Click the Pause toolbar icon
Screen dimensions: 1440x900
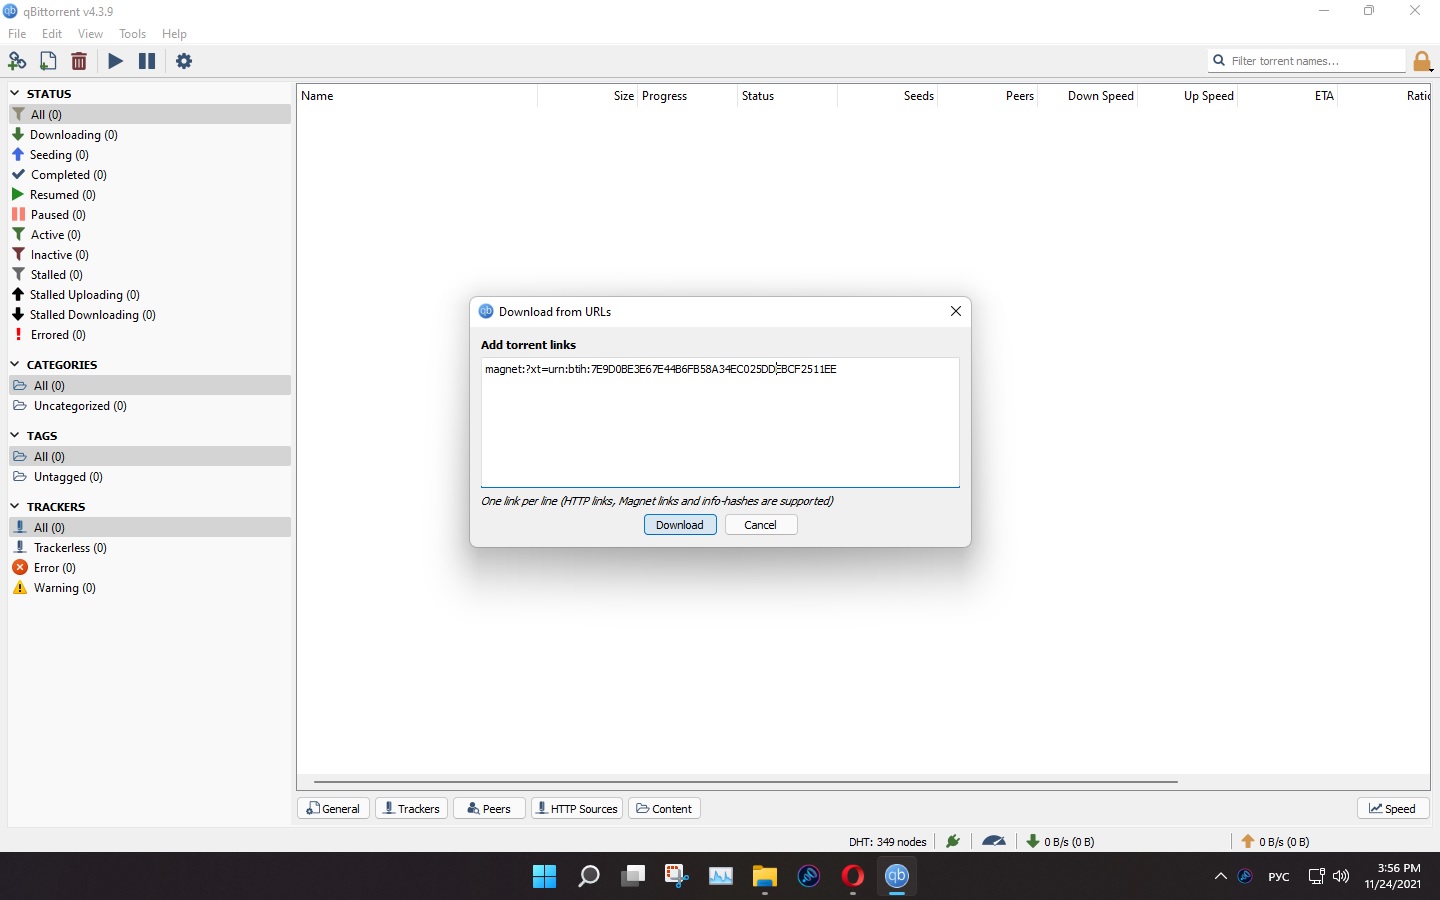[x=147, y=61]
